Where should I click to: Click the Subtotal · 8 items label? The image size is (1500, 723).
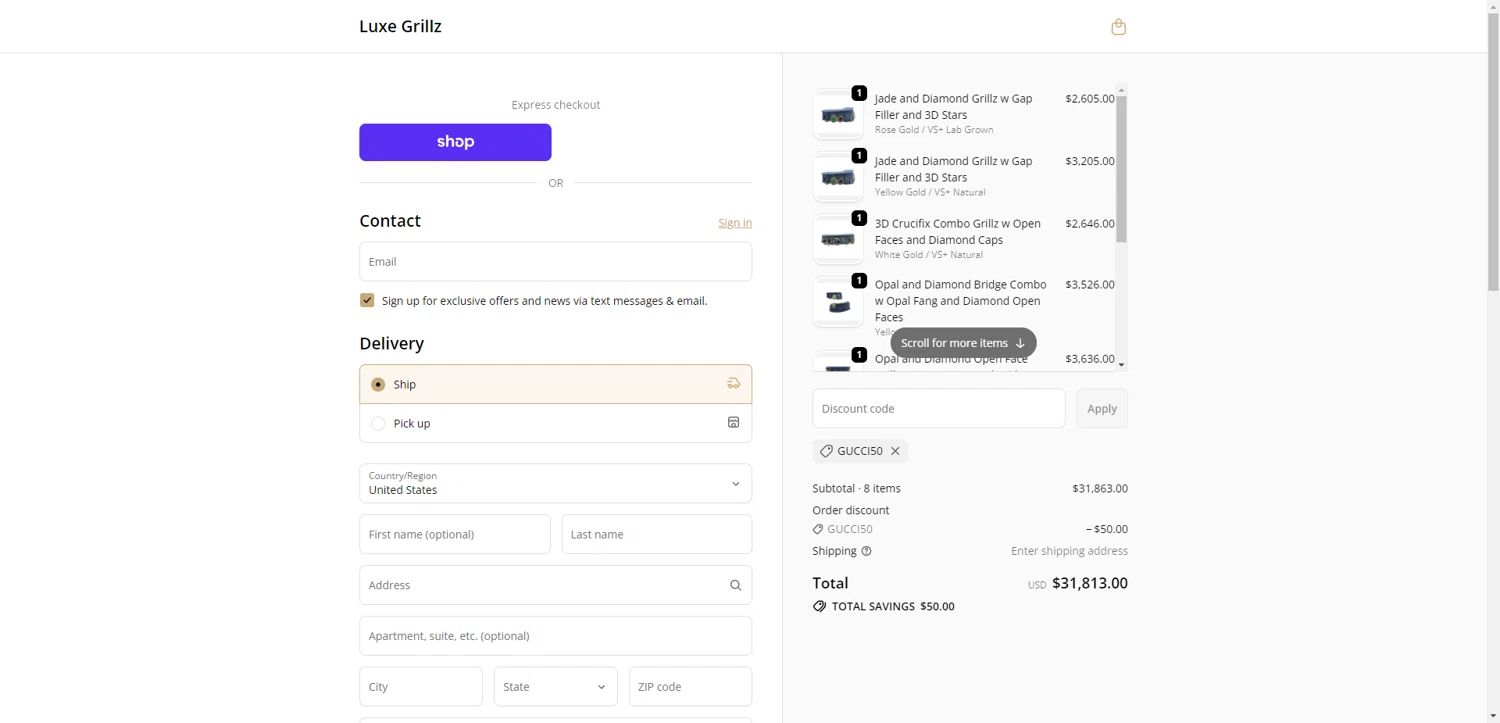pos(857,489)
